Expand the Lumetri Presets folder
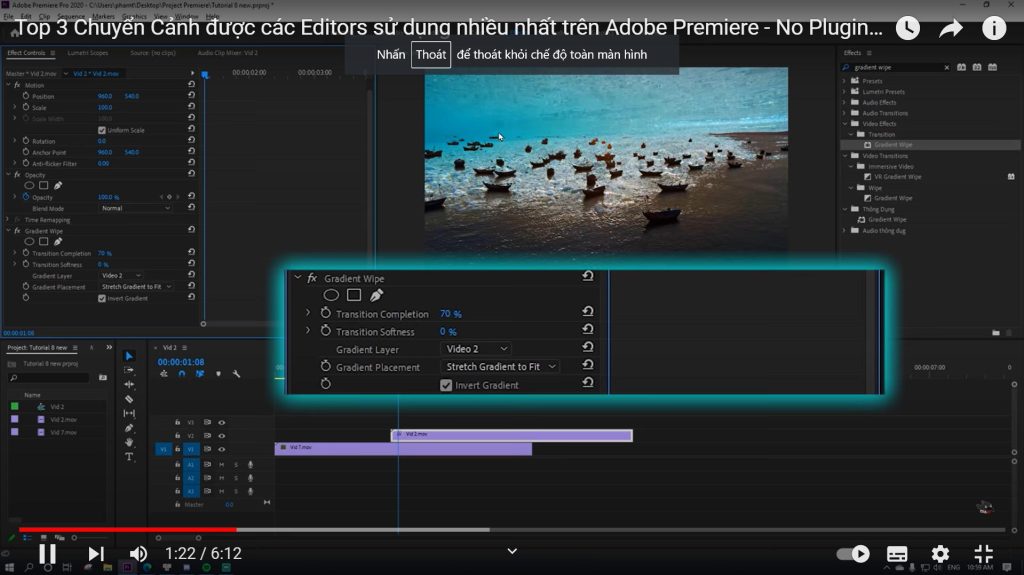1024x575 pixels. (844, 92)
